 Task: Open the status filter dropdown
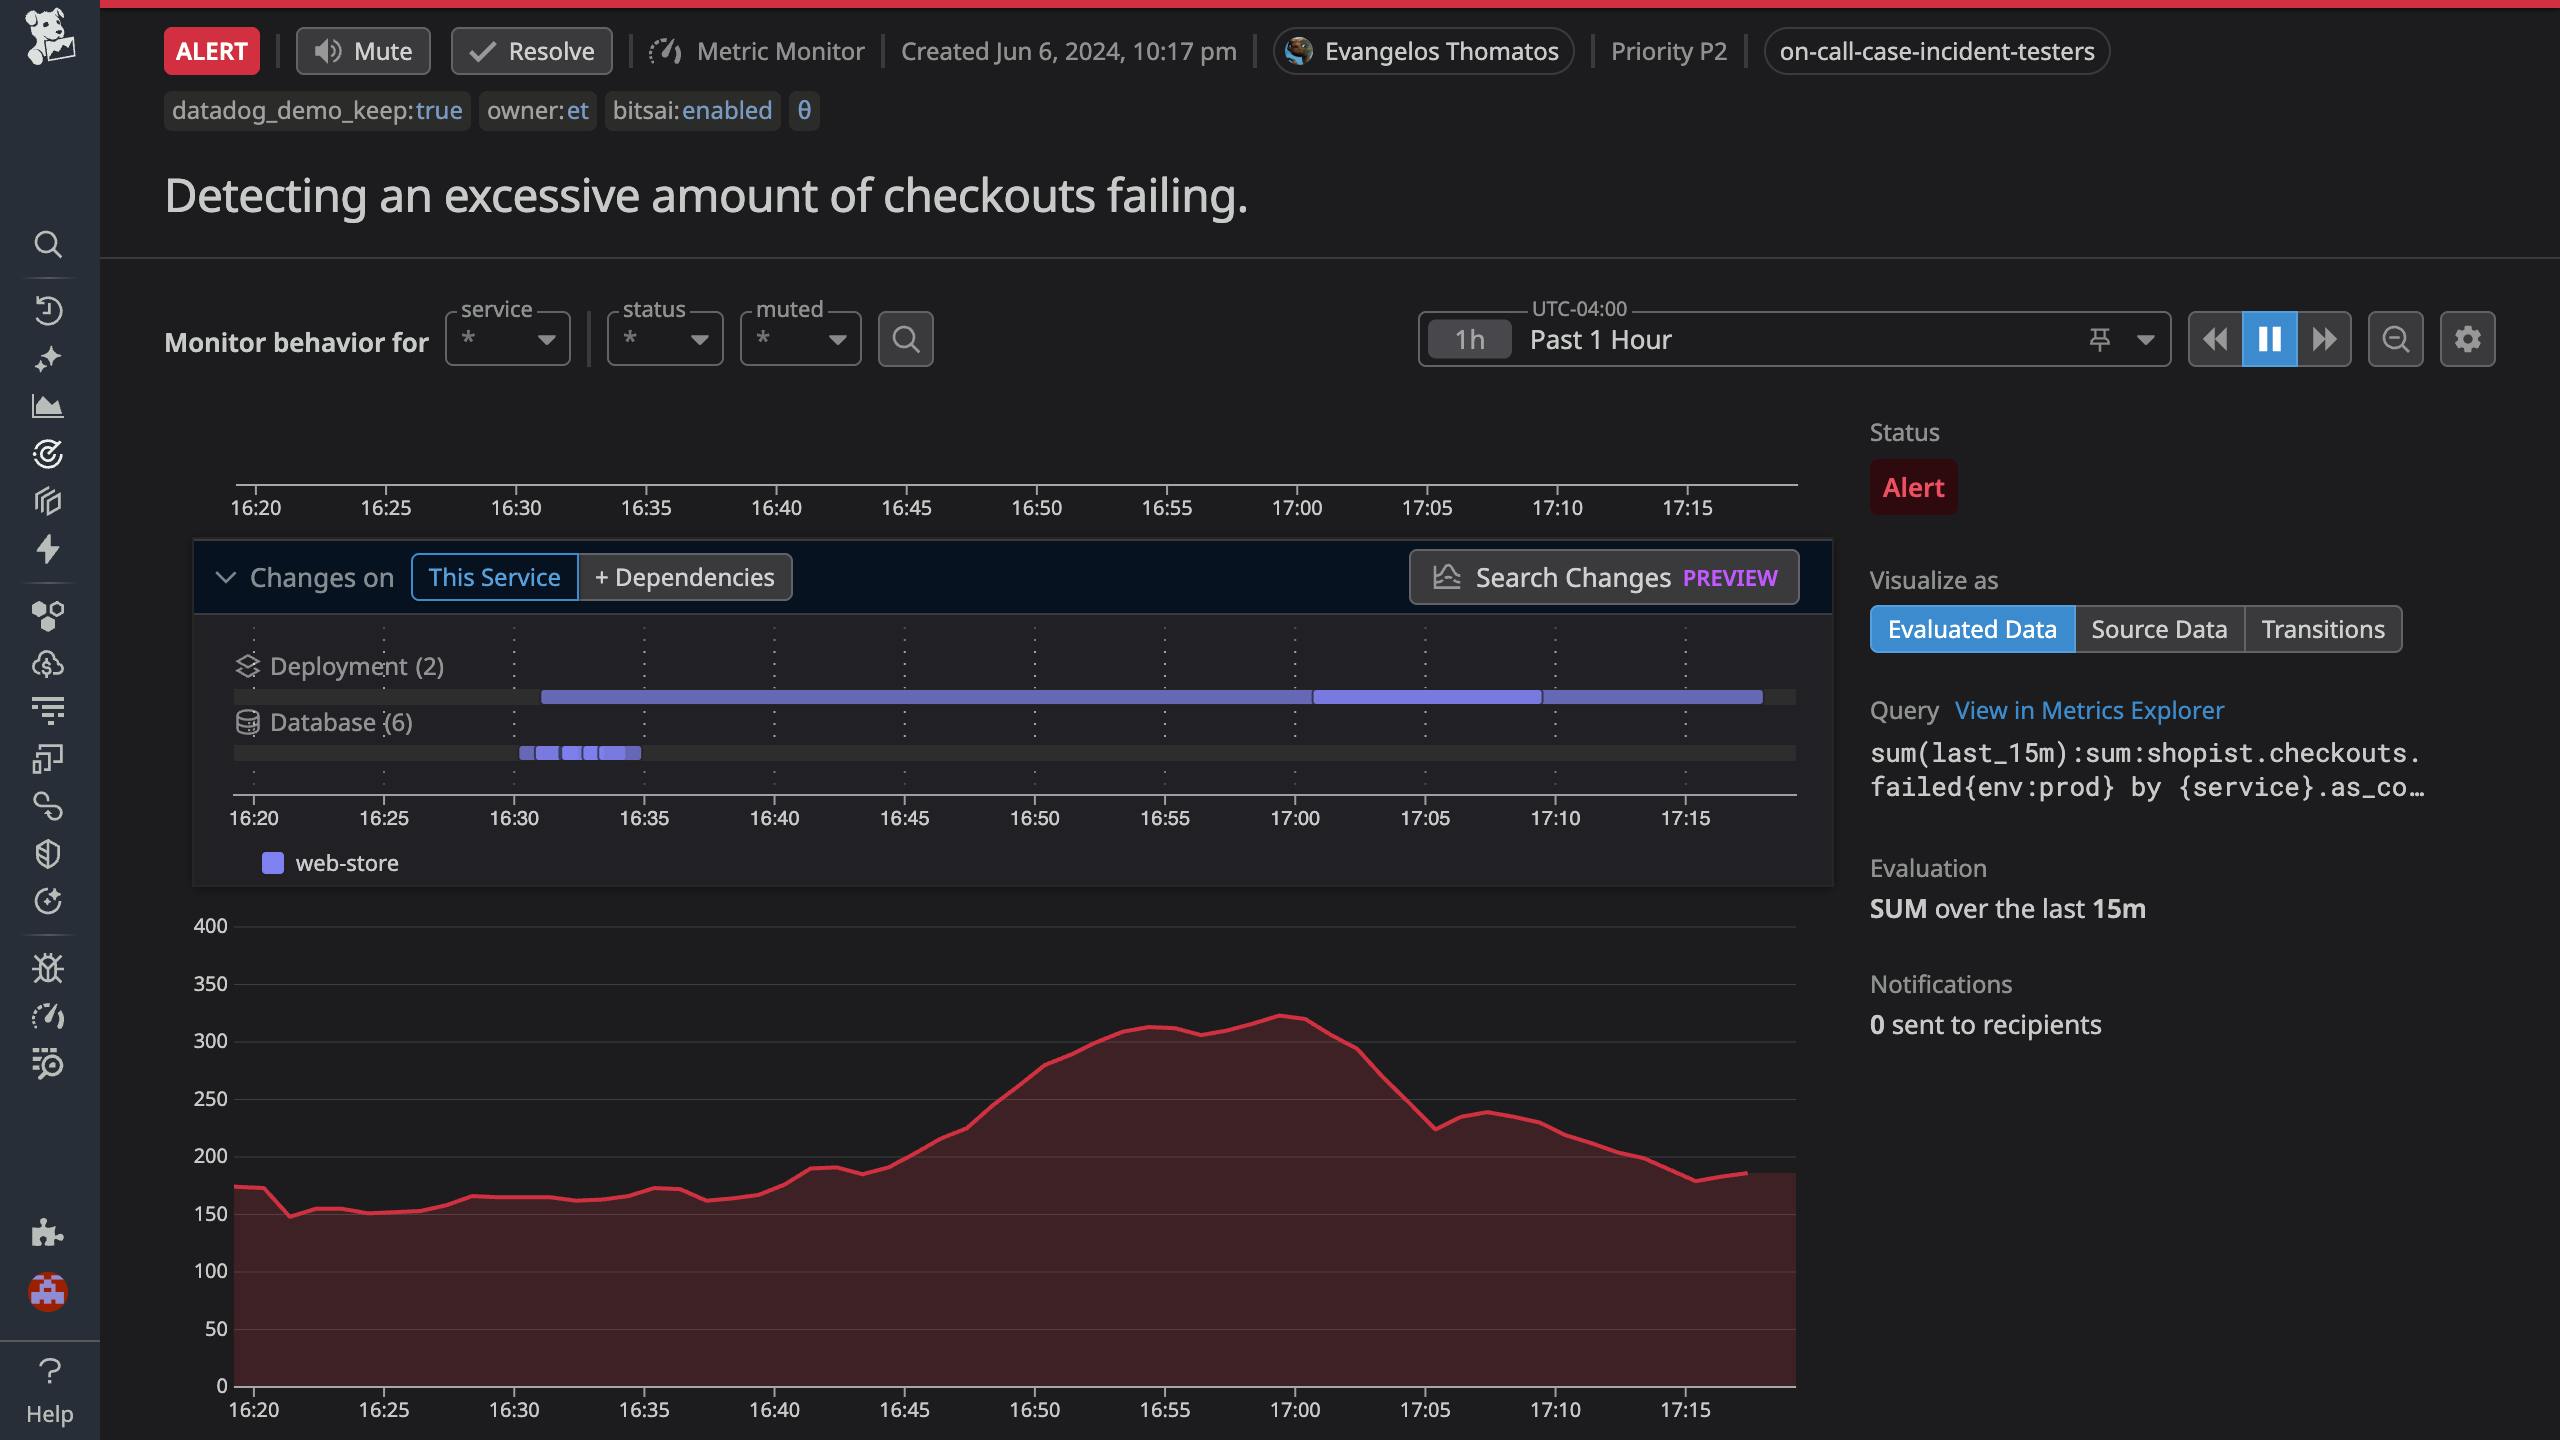[664, 339]
